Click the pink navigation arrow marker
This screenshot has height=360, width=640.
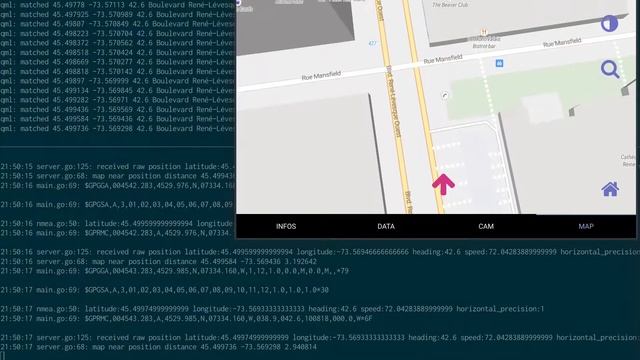pos(443,184)
